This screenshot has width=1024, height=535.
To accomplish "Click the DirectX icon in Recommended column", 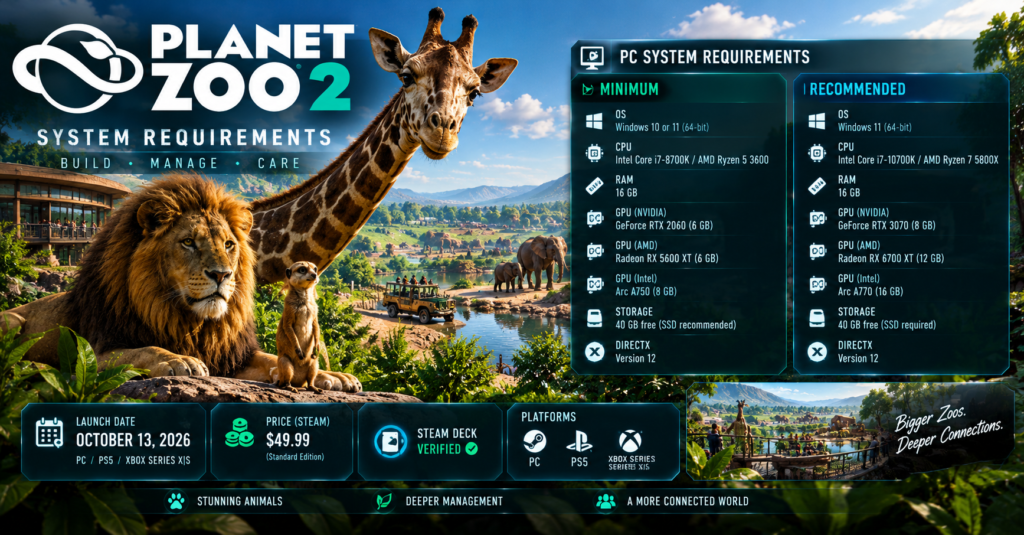I will [x=817, y=352].
